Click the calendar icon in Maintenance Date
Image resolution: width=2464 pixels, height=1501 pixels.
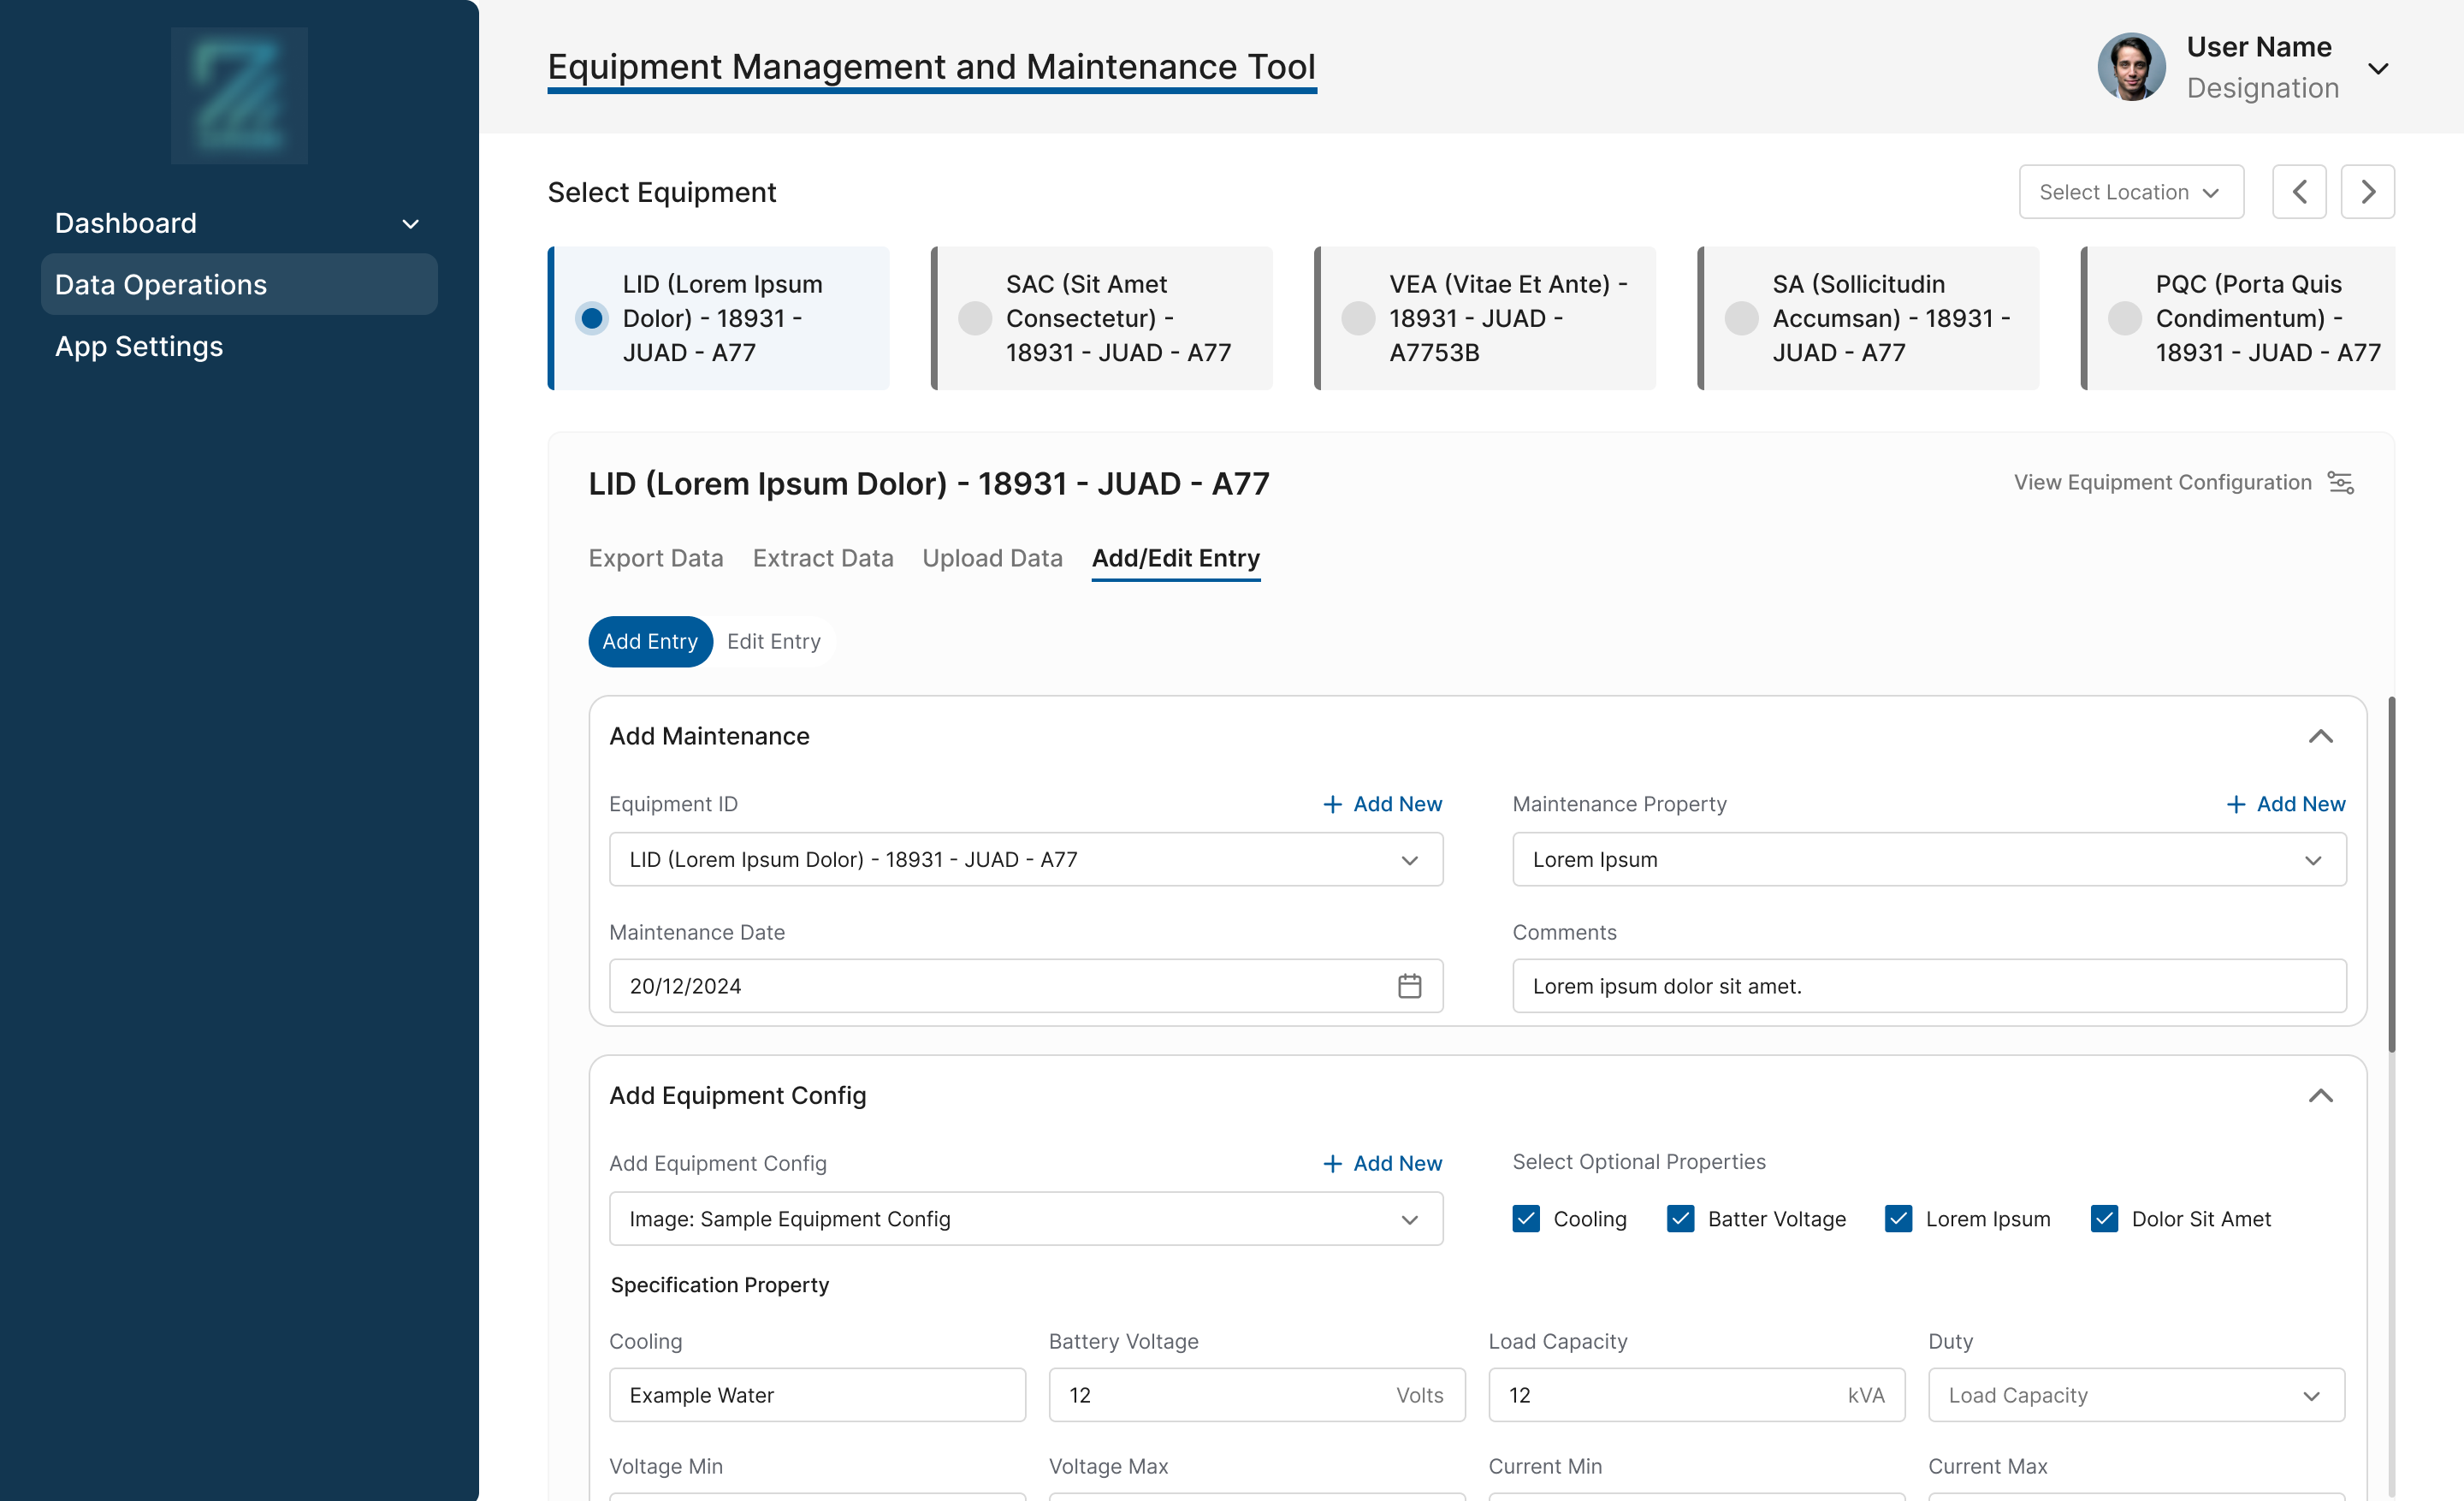pyautogui.click(x=1409, y=986)
